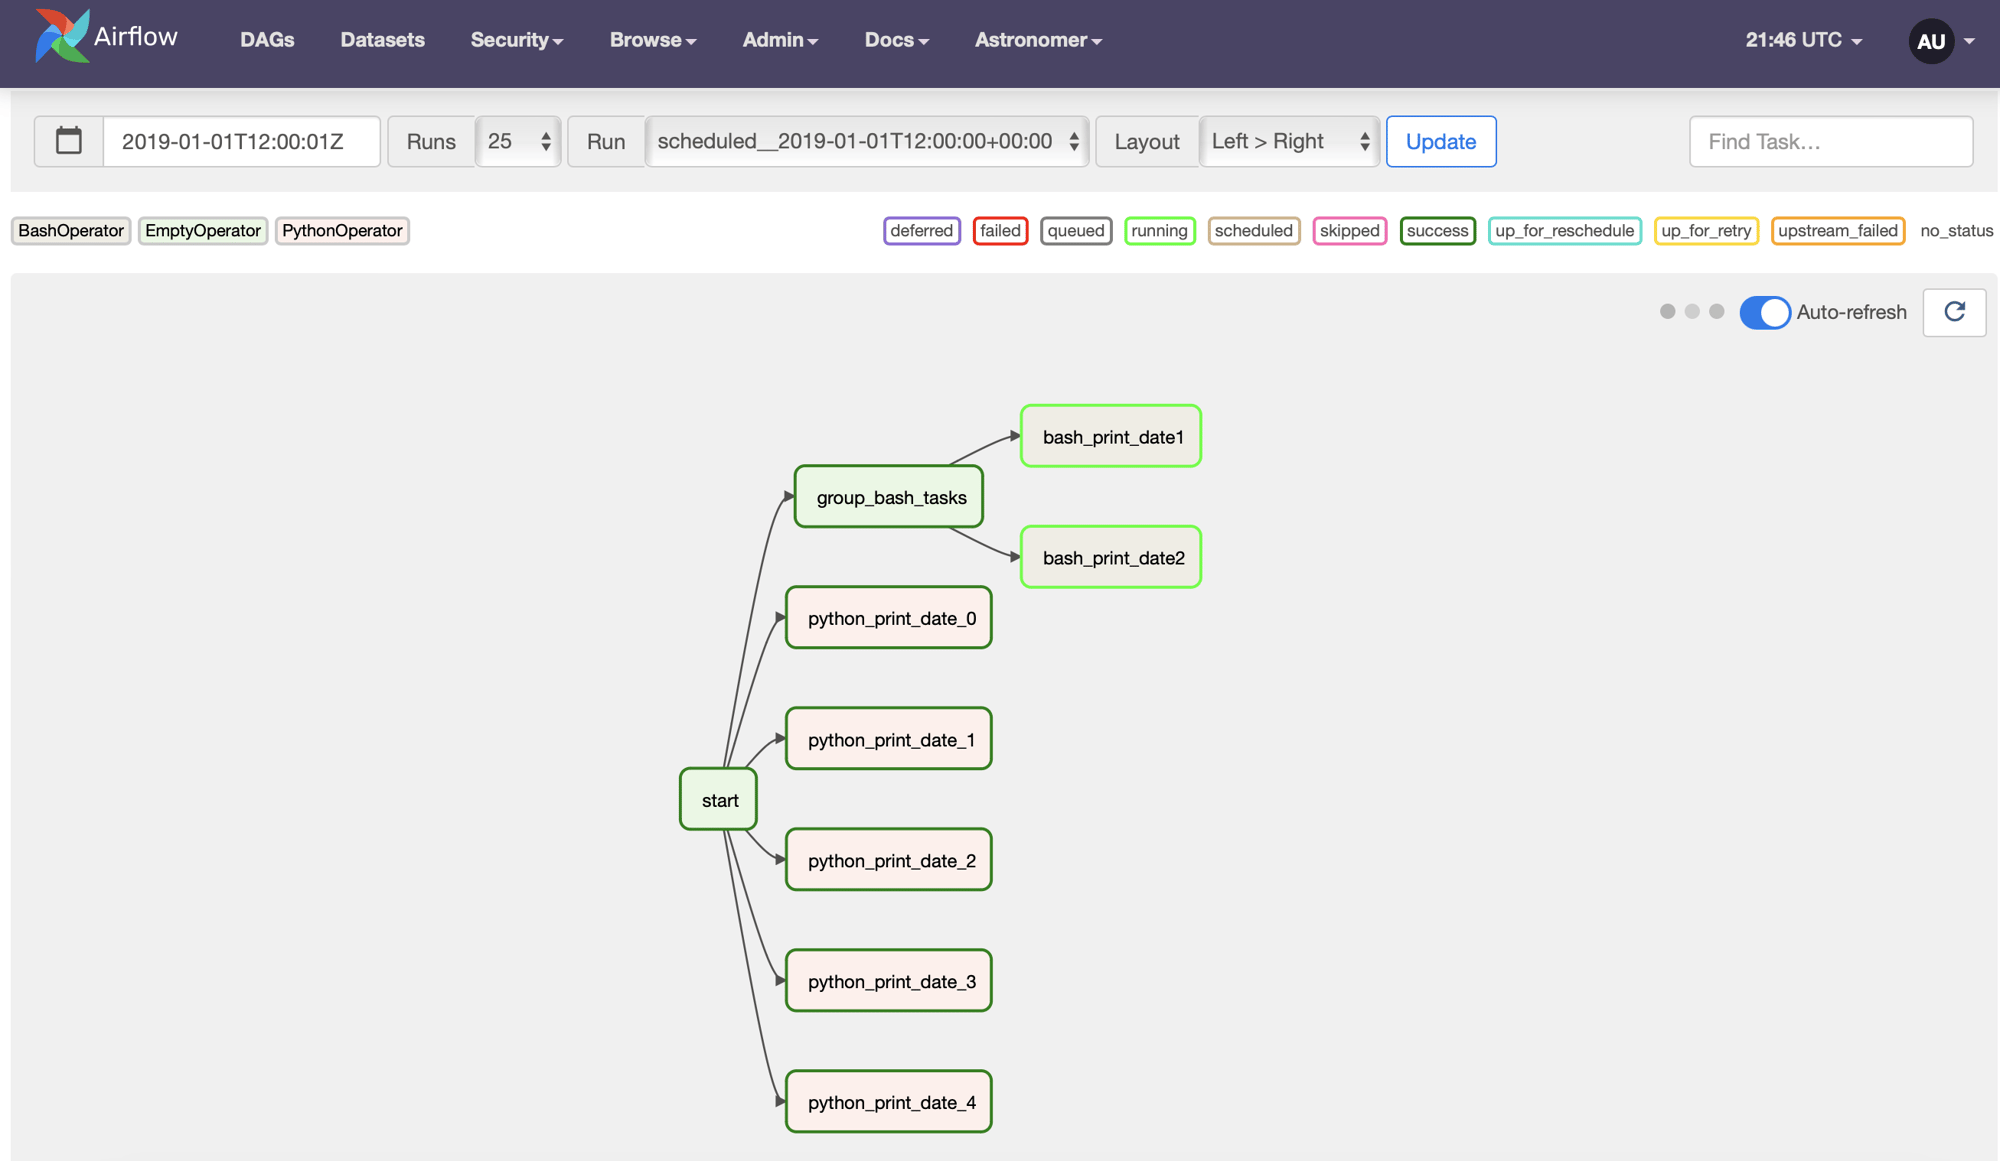Select the BashOperator legend badge
This screenshot has height=1161, width=2000.
[x=70, y=231]
